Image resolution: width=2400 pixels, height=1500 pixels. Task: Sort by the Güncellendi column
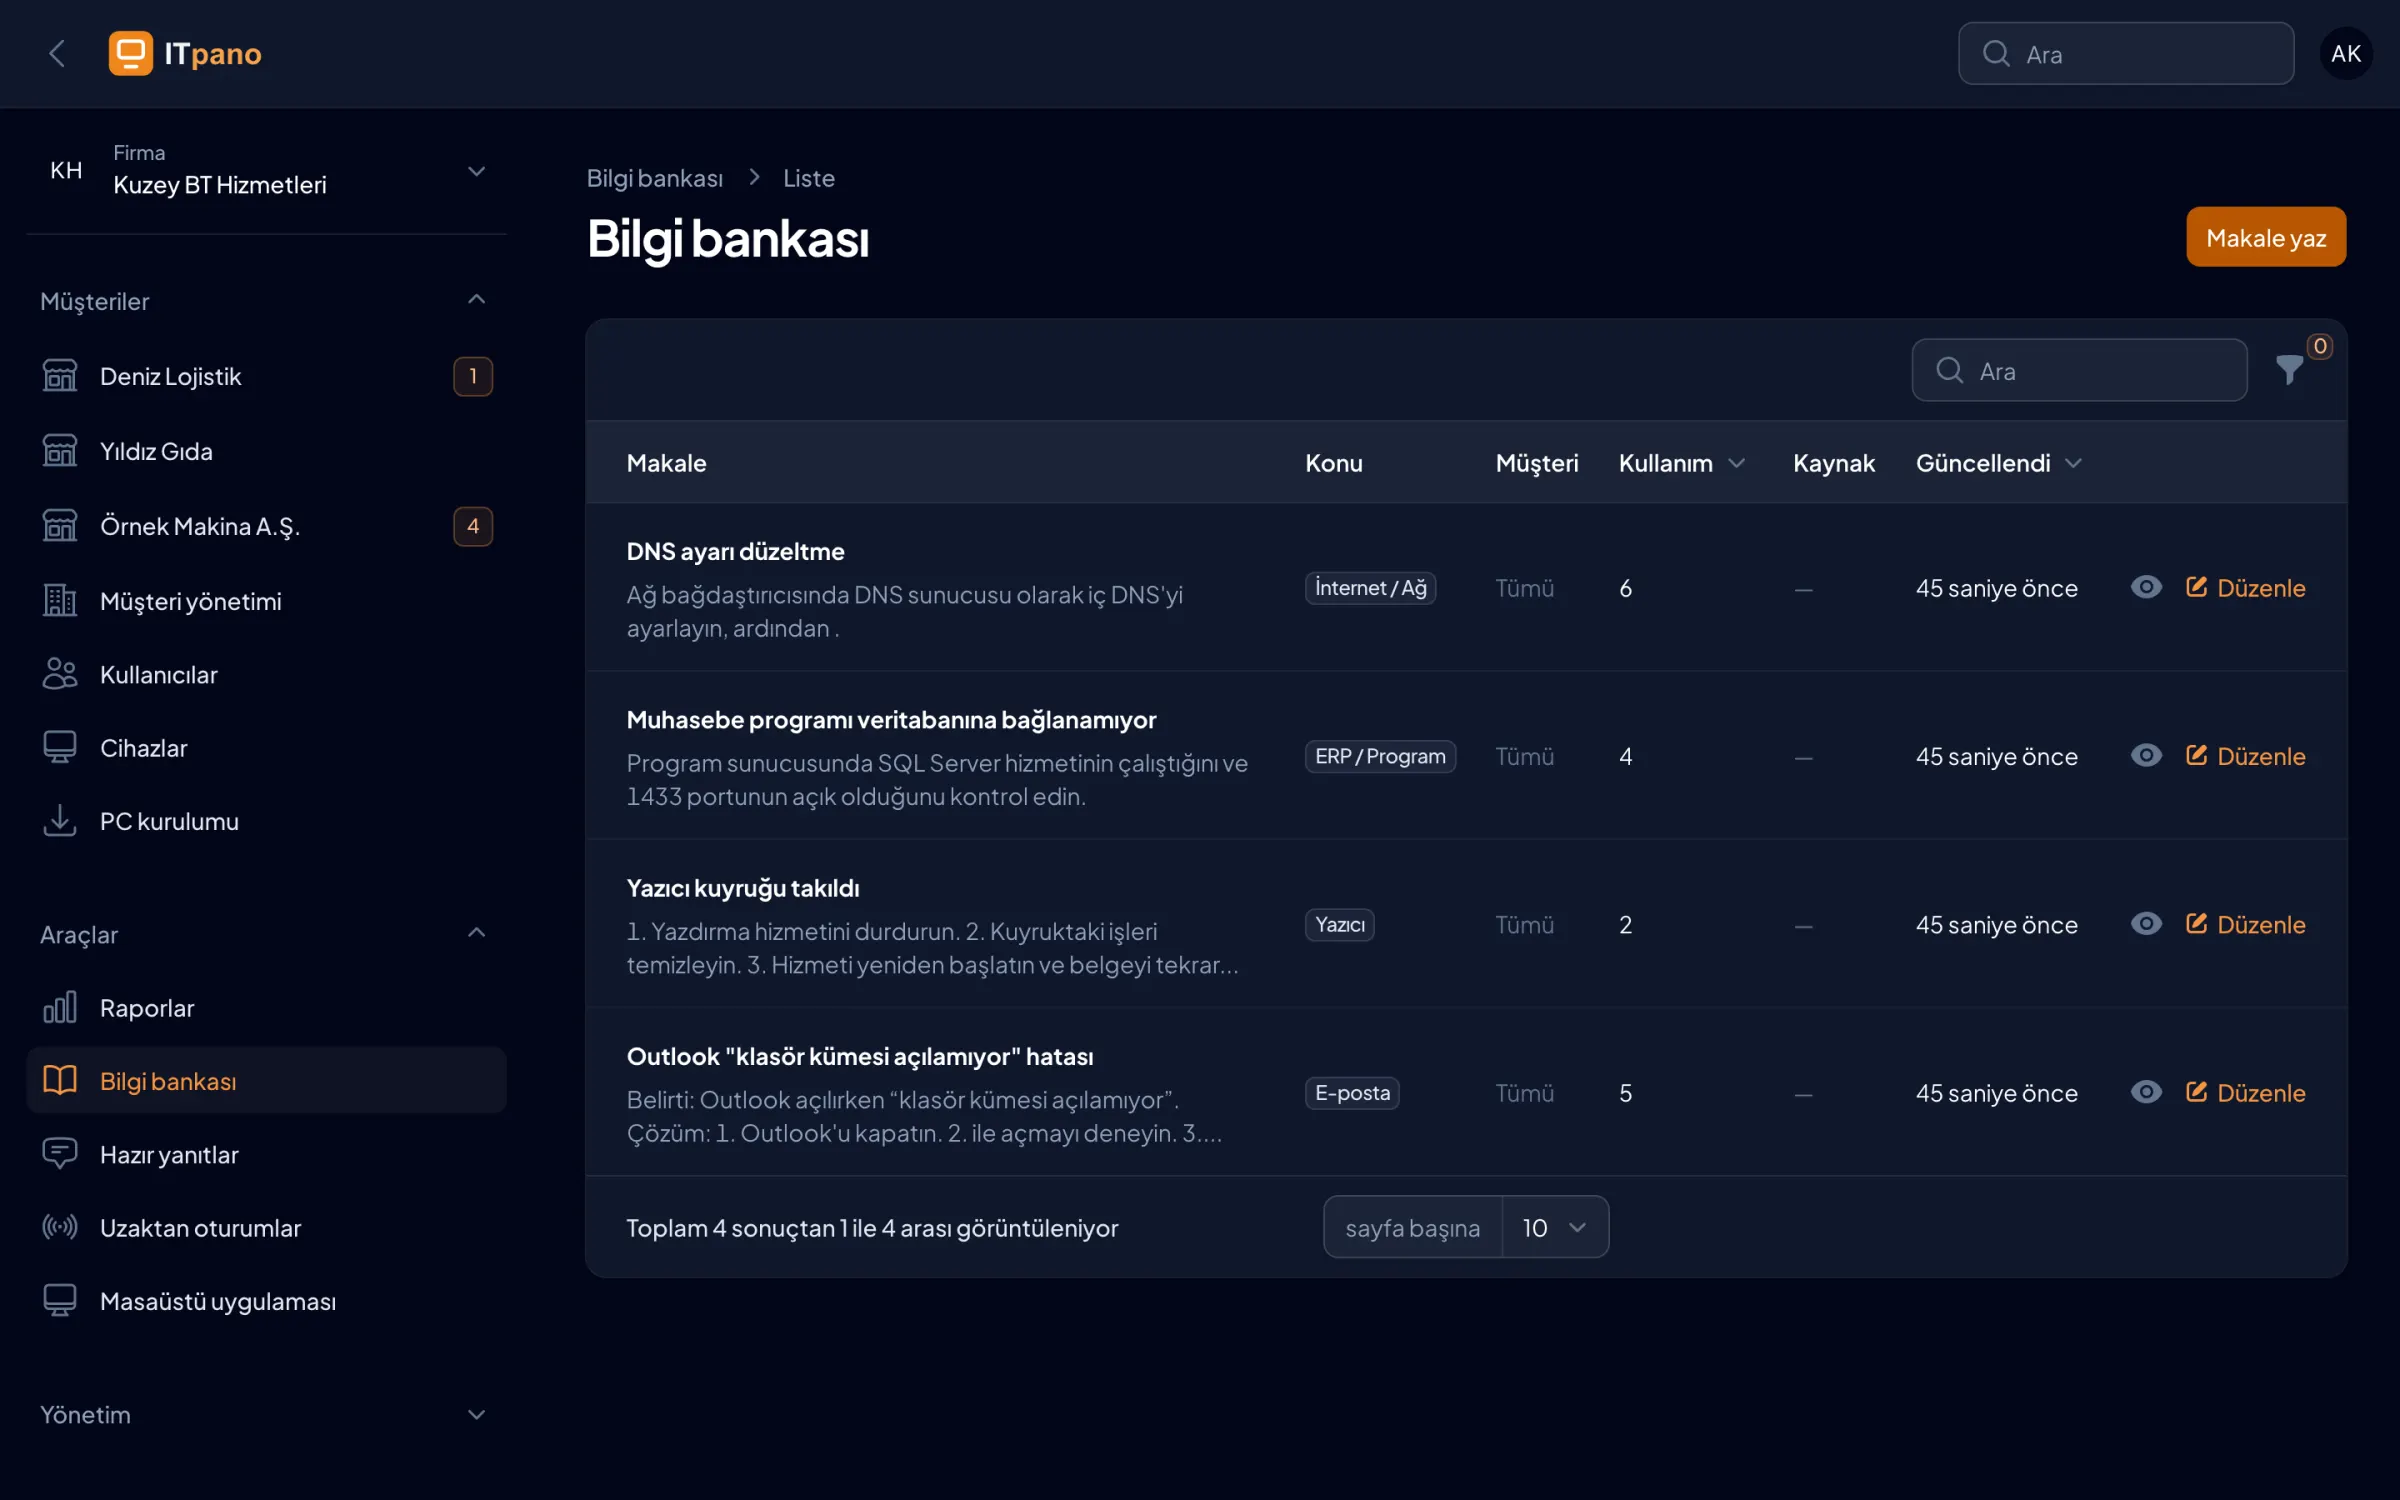[1998, 463]
